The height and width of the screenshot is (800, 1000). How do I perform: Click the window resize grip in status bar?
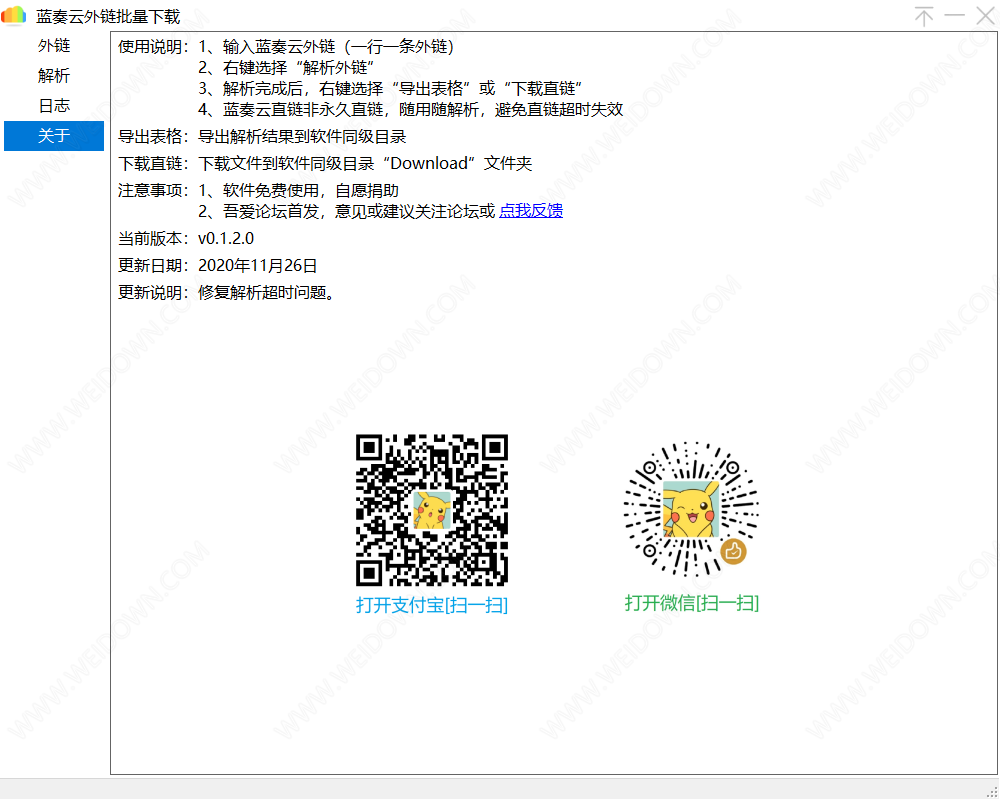pos(991,791)
